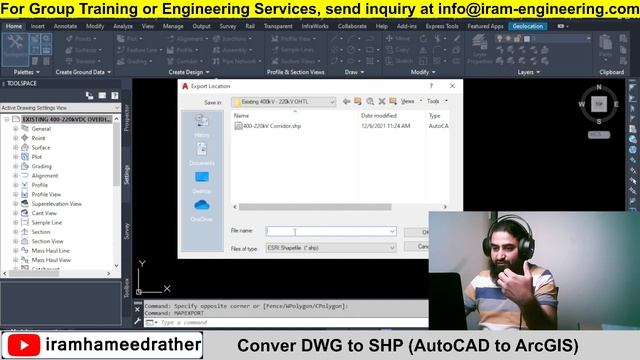Open History location in Export dialog sidebar
This screenshot has width=640, height=360.
pyautogui.click(x=202, y=126)
